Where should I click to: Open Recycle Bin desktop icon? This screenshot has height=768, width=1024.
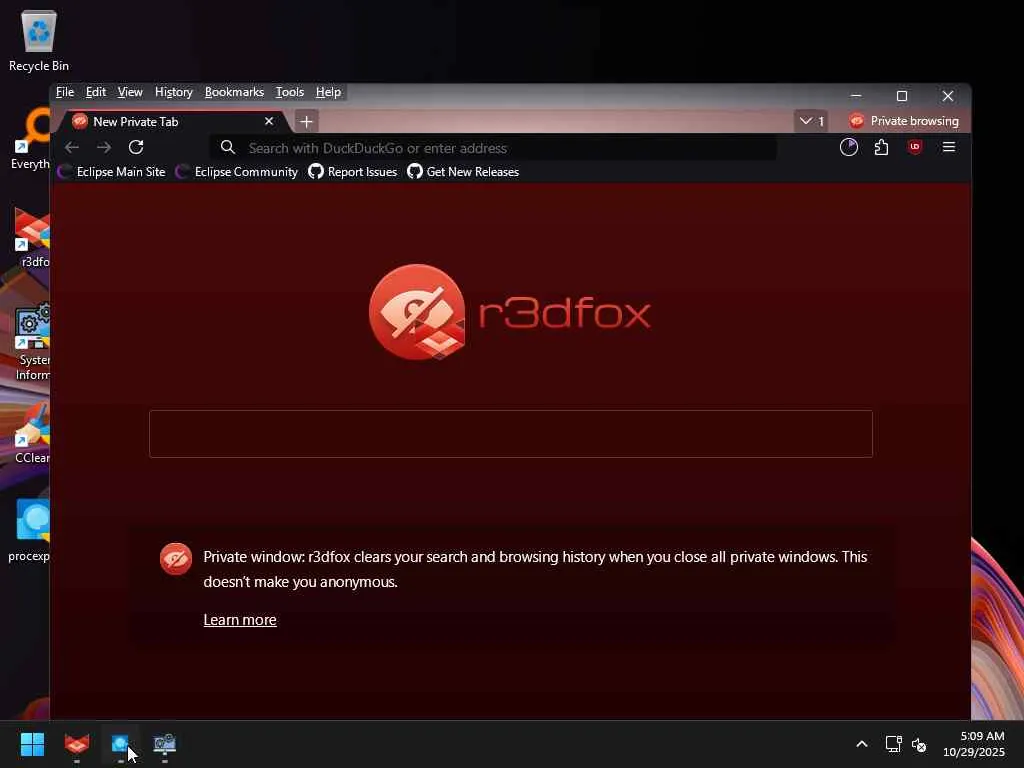(39, 41)
